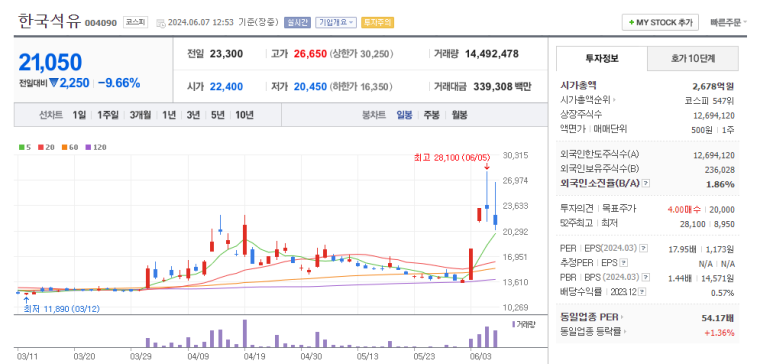Click the help icon next to 추정PER EPS
Image resolution: width=773 pixels, height=364 pixels.
click(624, 262)
